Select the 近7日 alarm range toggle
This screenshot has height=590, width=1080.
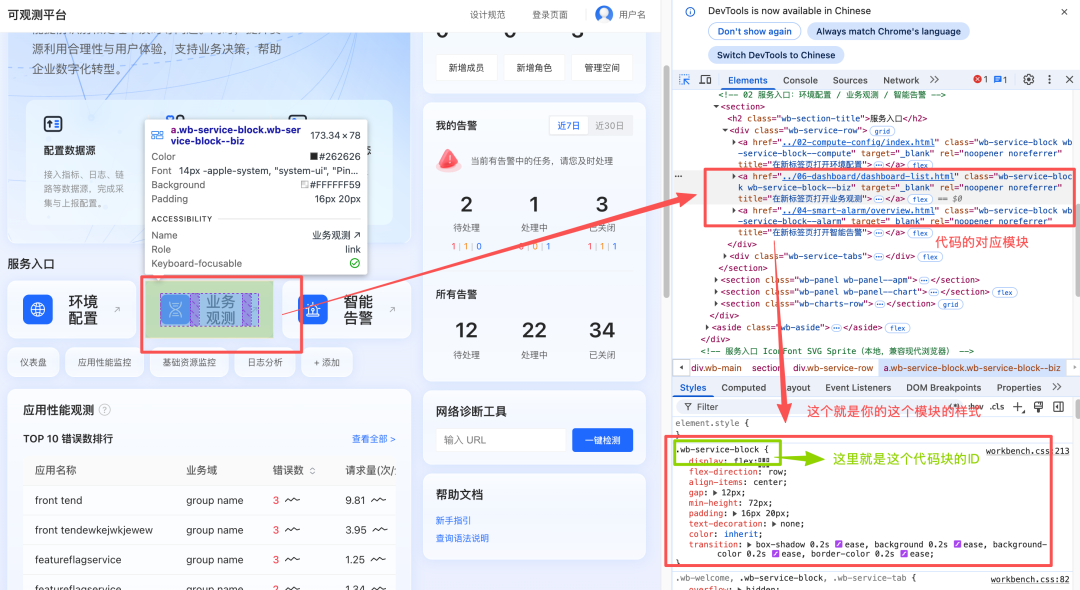pyautogui.click(x=568, y=125)
